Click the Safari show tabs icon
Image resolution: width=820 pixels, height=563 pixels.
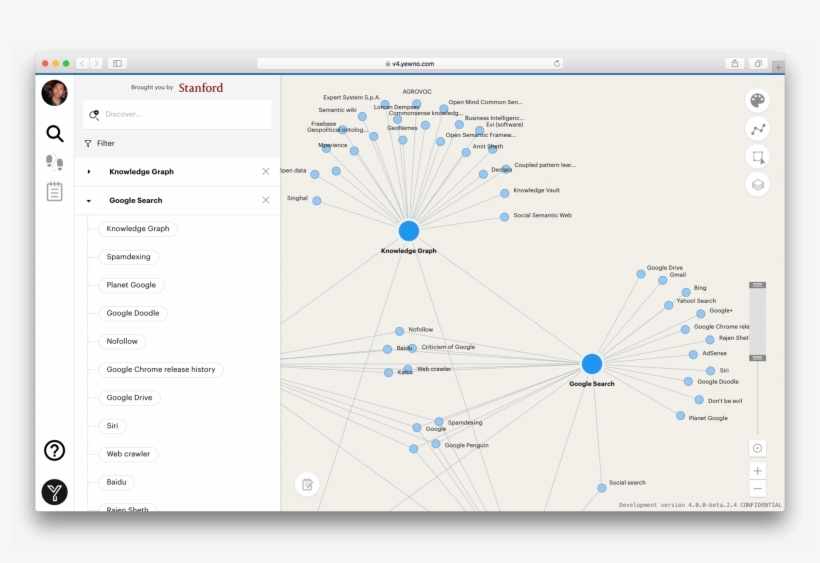coord(758,63)
